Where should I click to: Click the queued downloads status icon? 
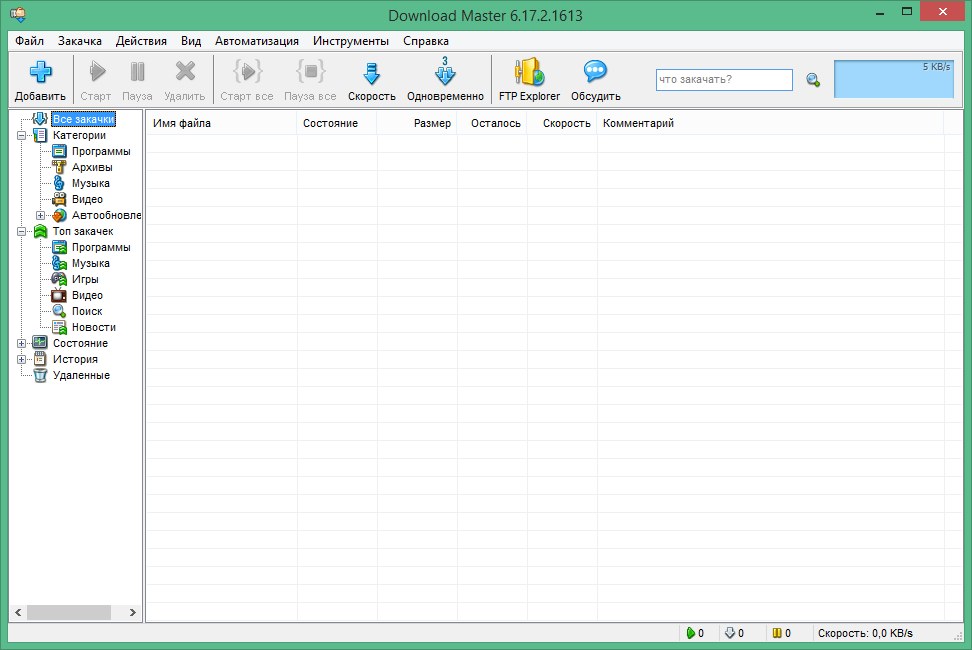(730, 633)
